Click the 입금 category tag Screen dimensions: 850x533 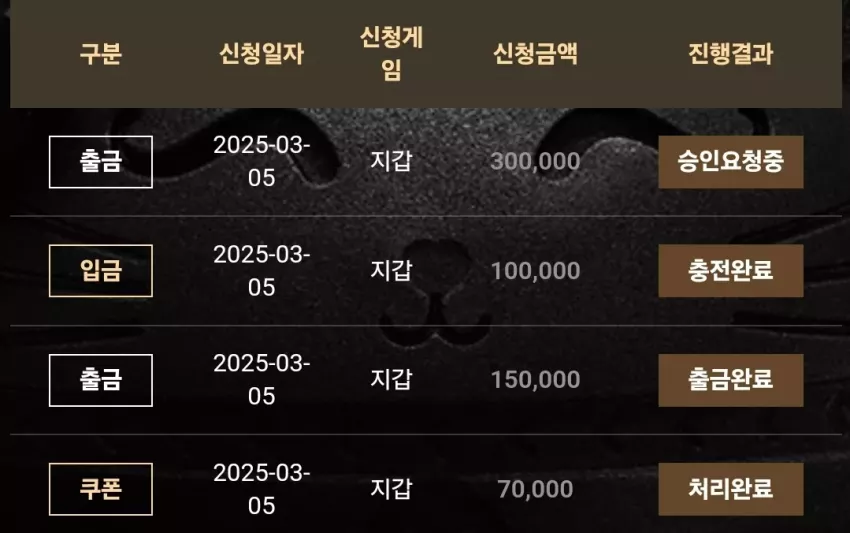coord(101,271)
